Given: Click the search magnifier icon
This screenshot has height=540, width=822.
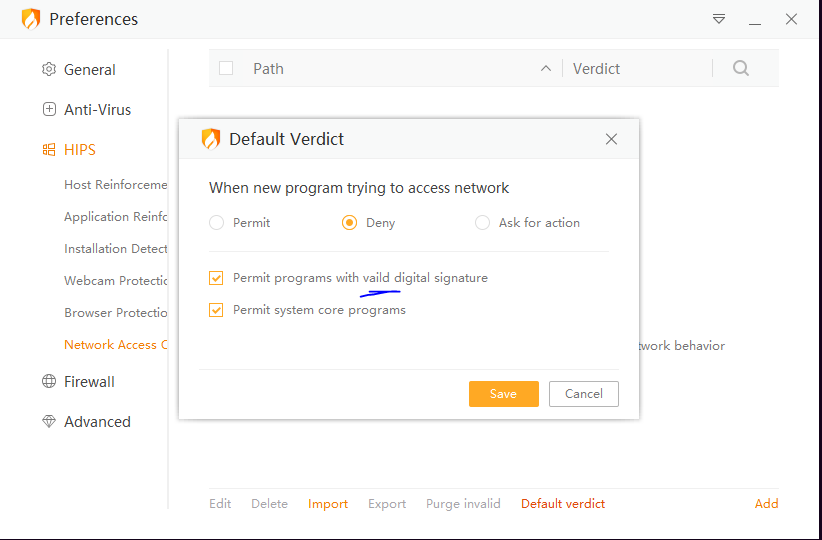Looking at the screenshot, I should point(741,69).
